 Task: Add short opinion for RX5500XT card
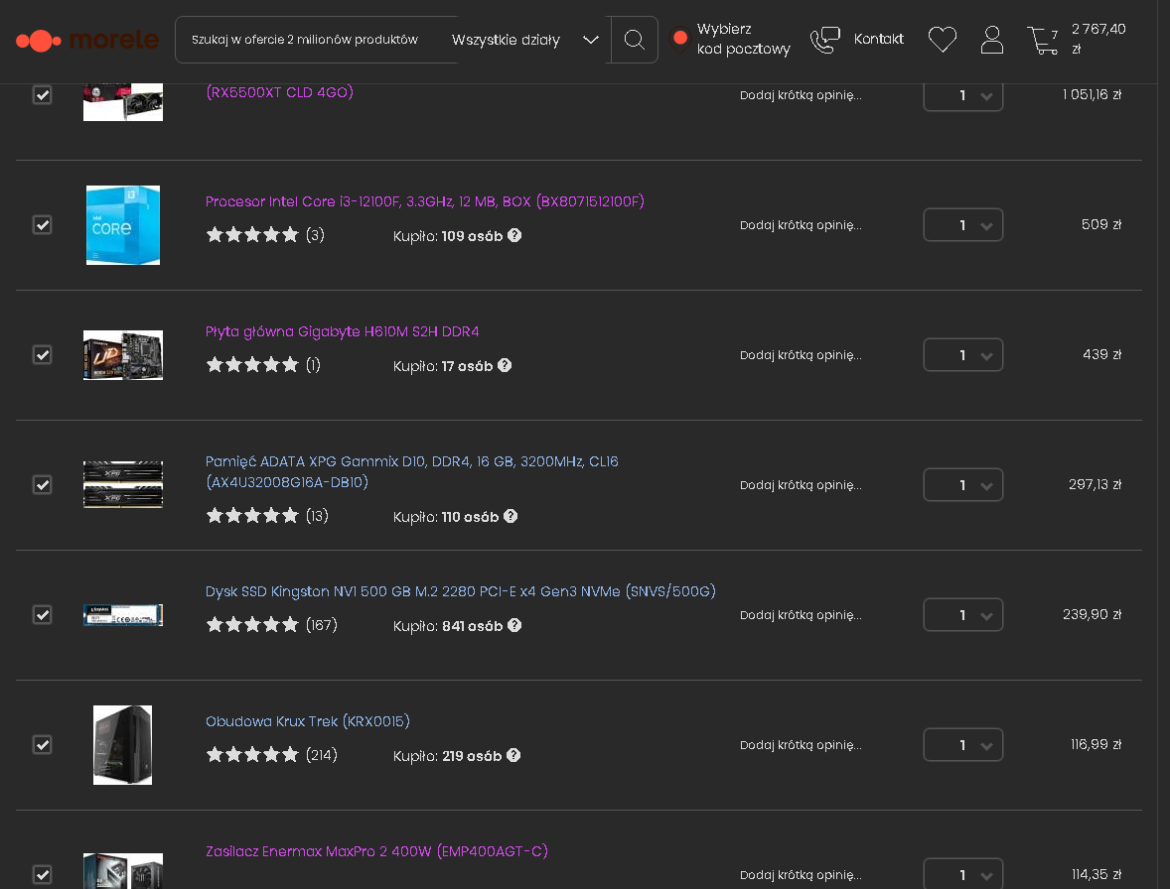click(x=801, y=95)
